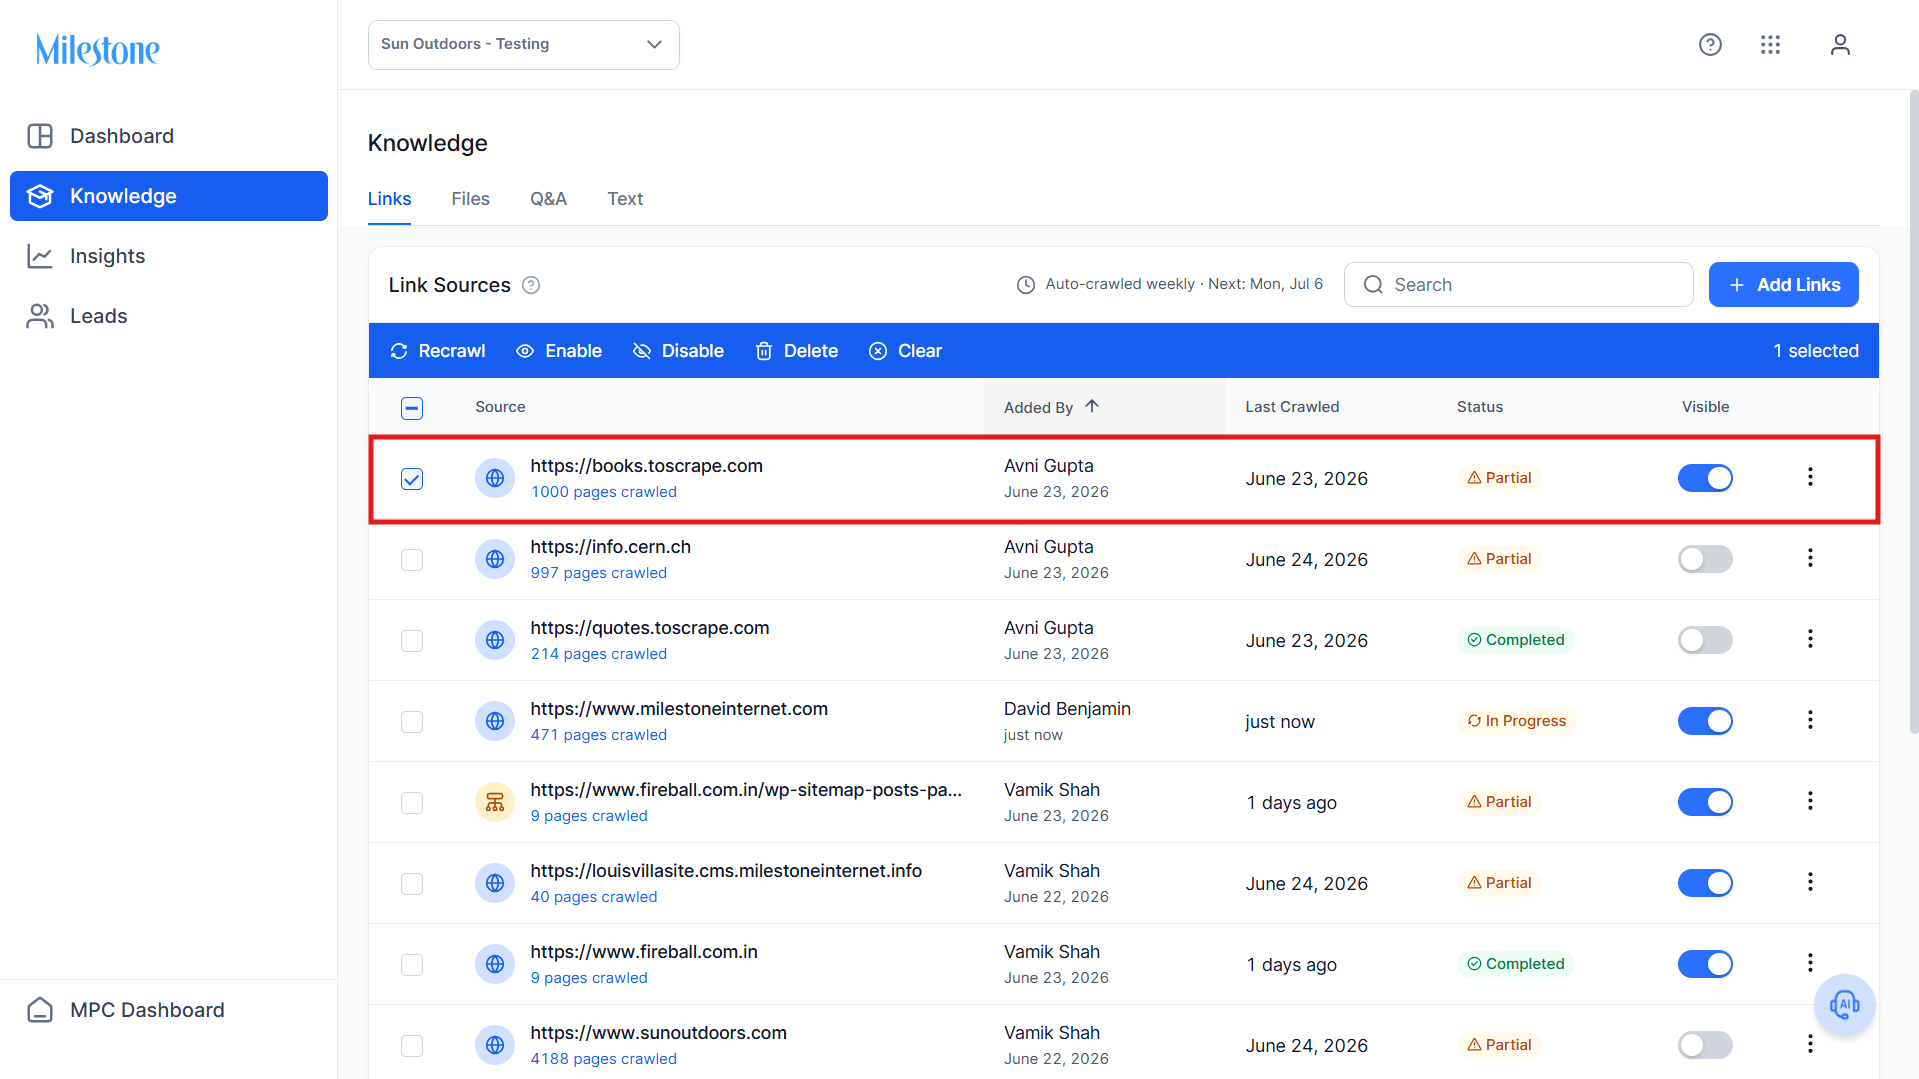Viewport: 1919px width, 1079px height.
Task: Open the user profile icon
Action: coord(1840,45)
